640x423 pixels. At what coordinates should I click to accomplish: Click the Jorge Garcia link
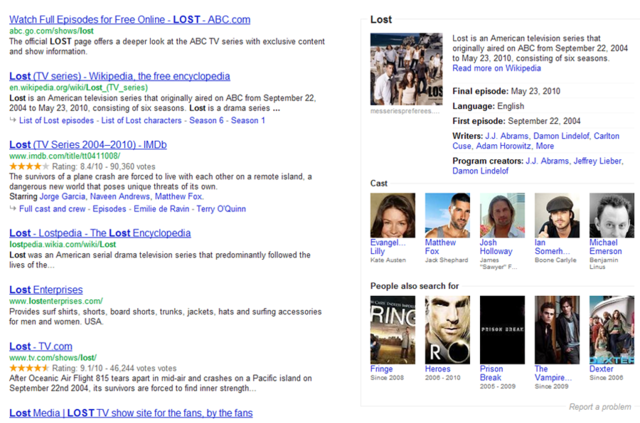pos(62,197)
